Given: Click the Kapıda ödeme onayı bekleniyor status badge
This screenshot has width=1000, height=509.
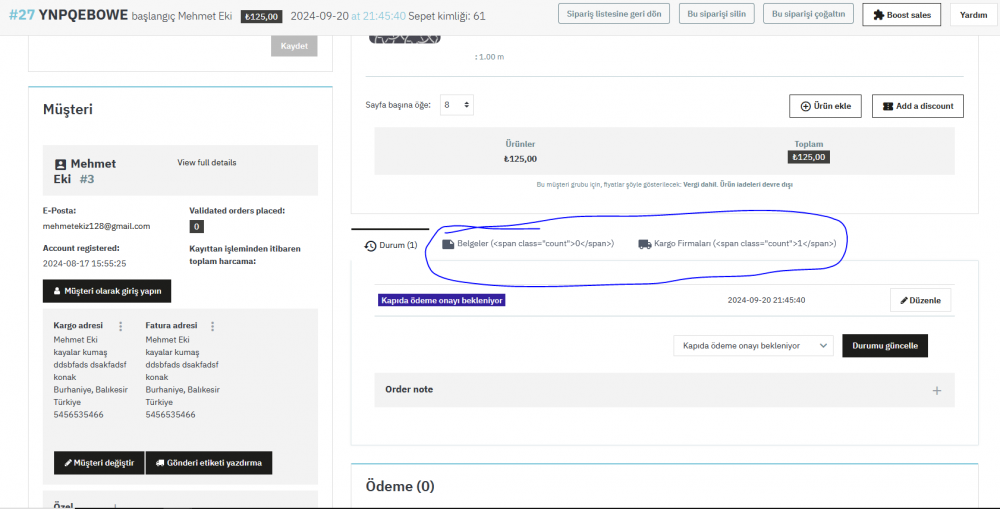Looking at the screenshot, I should tap(441, 300).
